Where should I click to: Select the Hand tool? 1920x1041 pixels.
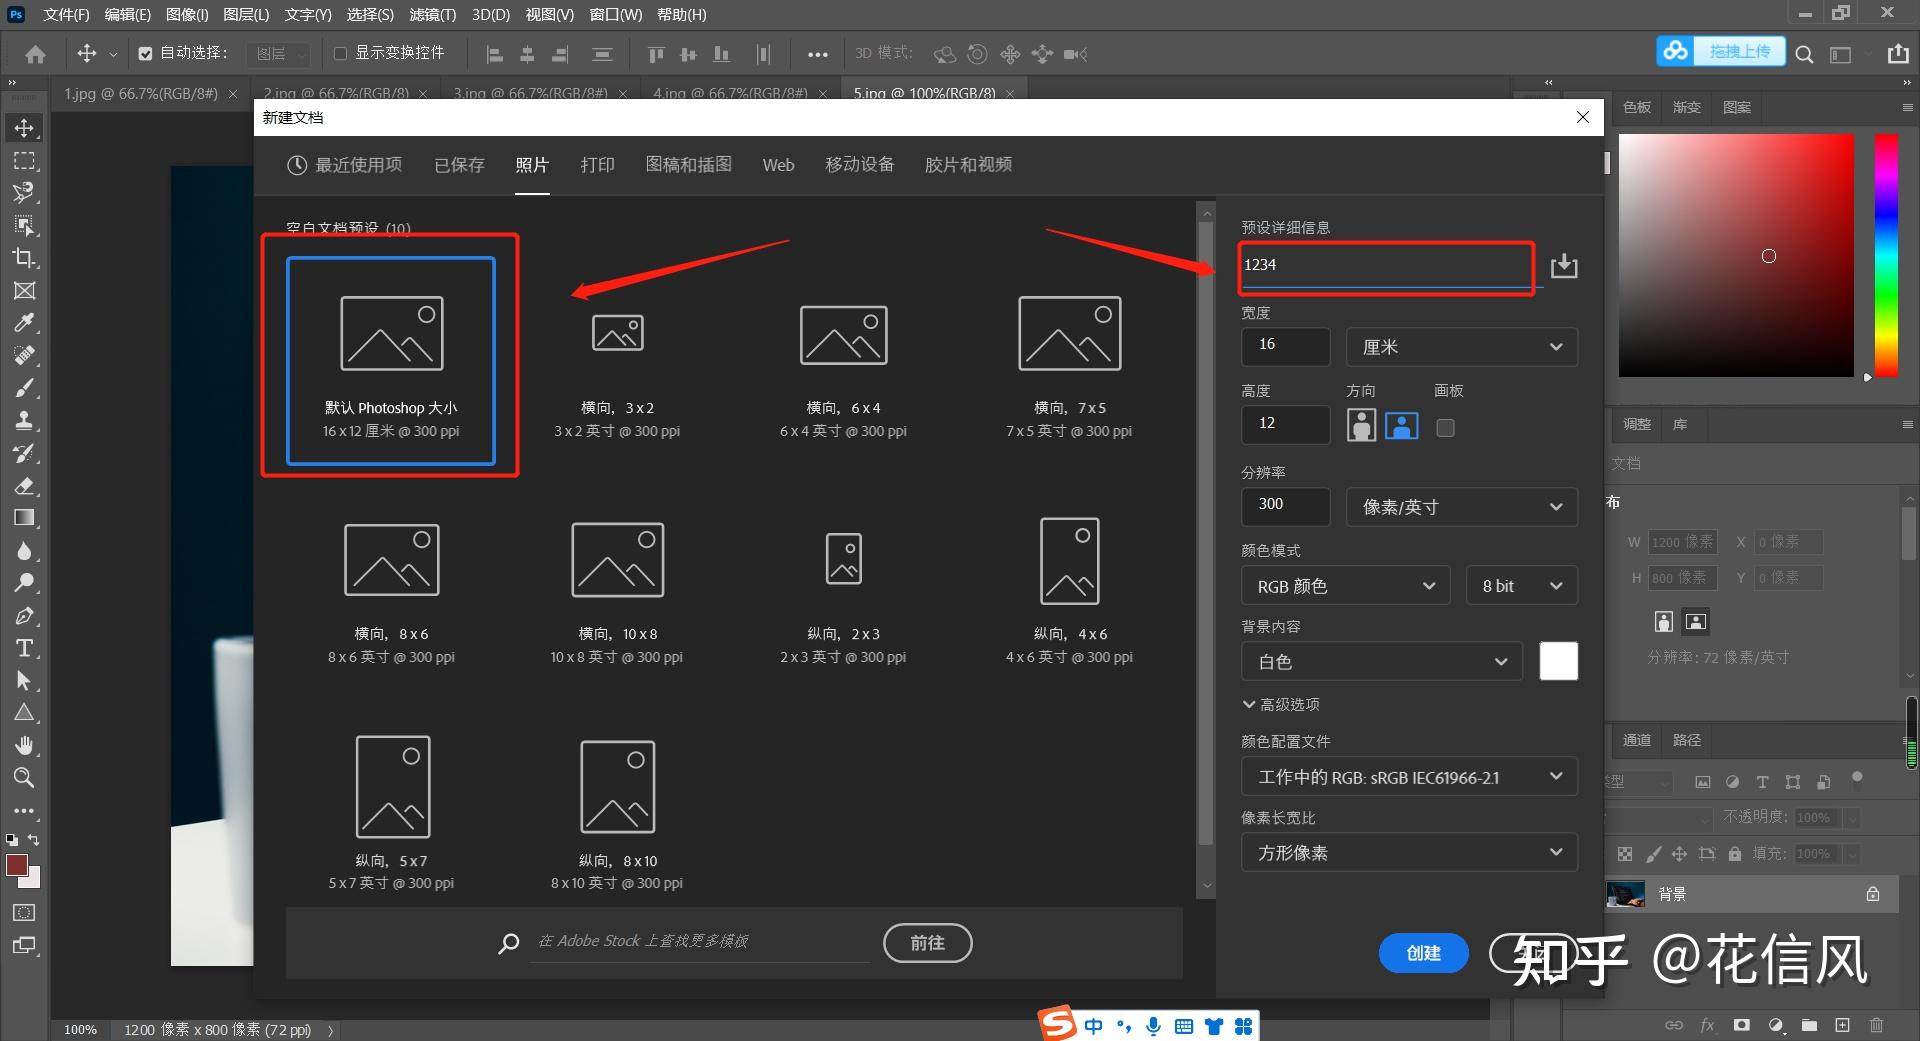[x=25, y=745]
